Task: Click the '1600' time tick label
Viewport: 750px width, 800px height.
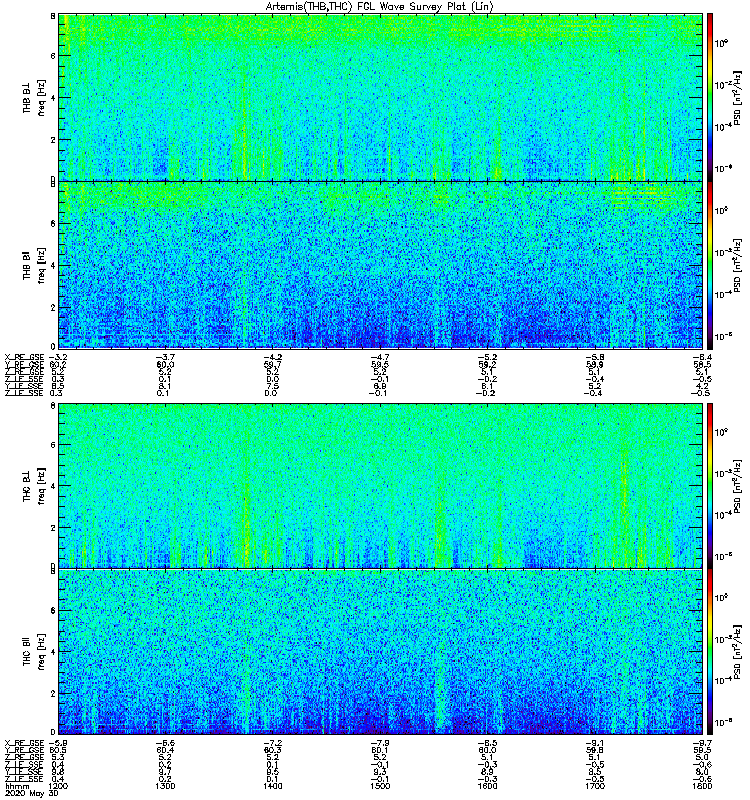Action: click(487, 786)
